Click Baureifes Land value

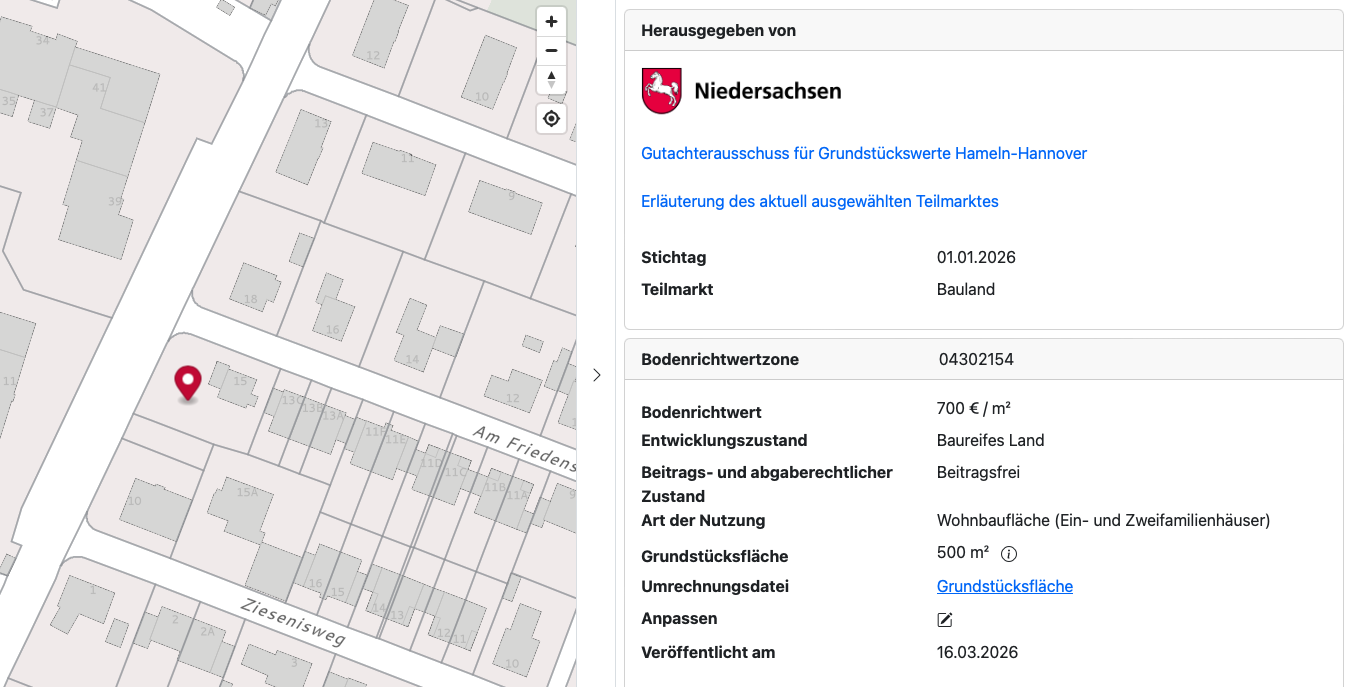click(x=991, y=440)
